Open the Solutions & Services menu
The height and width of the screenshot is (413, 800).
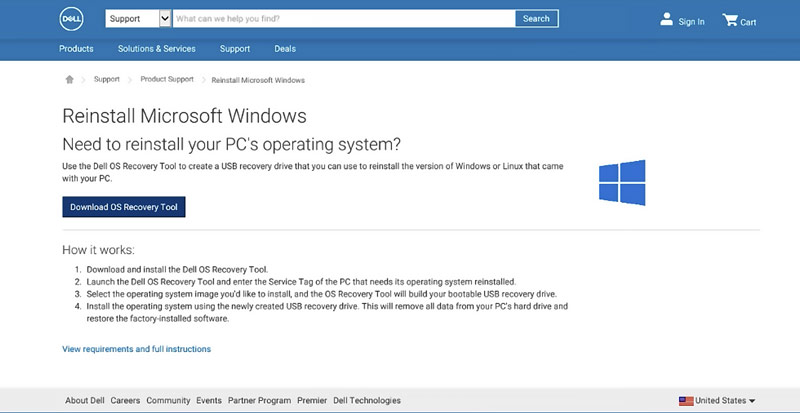(x=157, y=49)
